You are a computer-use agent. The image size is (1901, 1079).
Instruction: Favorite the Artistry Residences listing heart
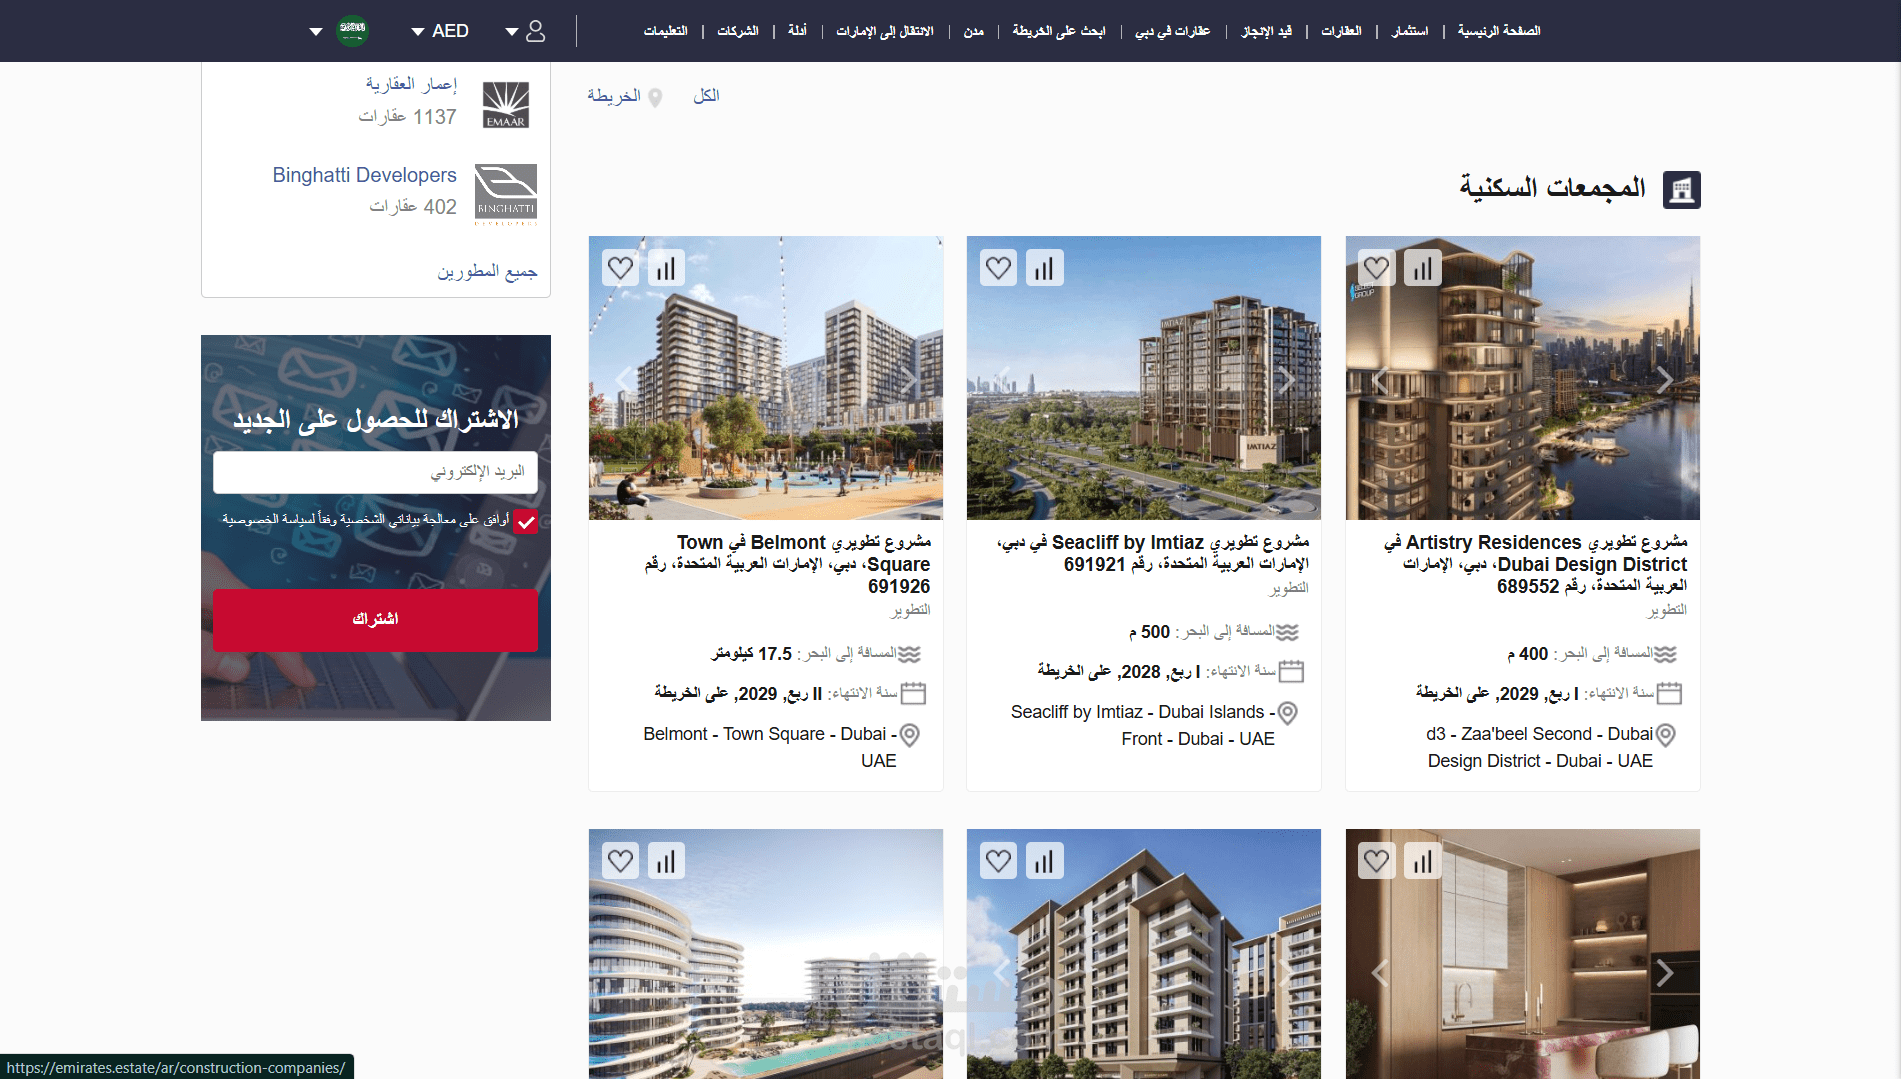pos(1376,268)
